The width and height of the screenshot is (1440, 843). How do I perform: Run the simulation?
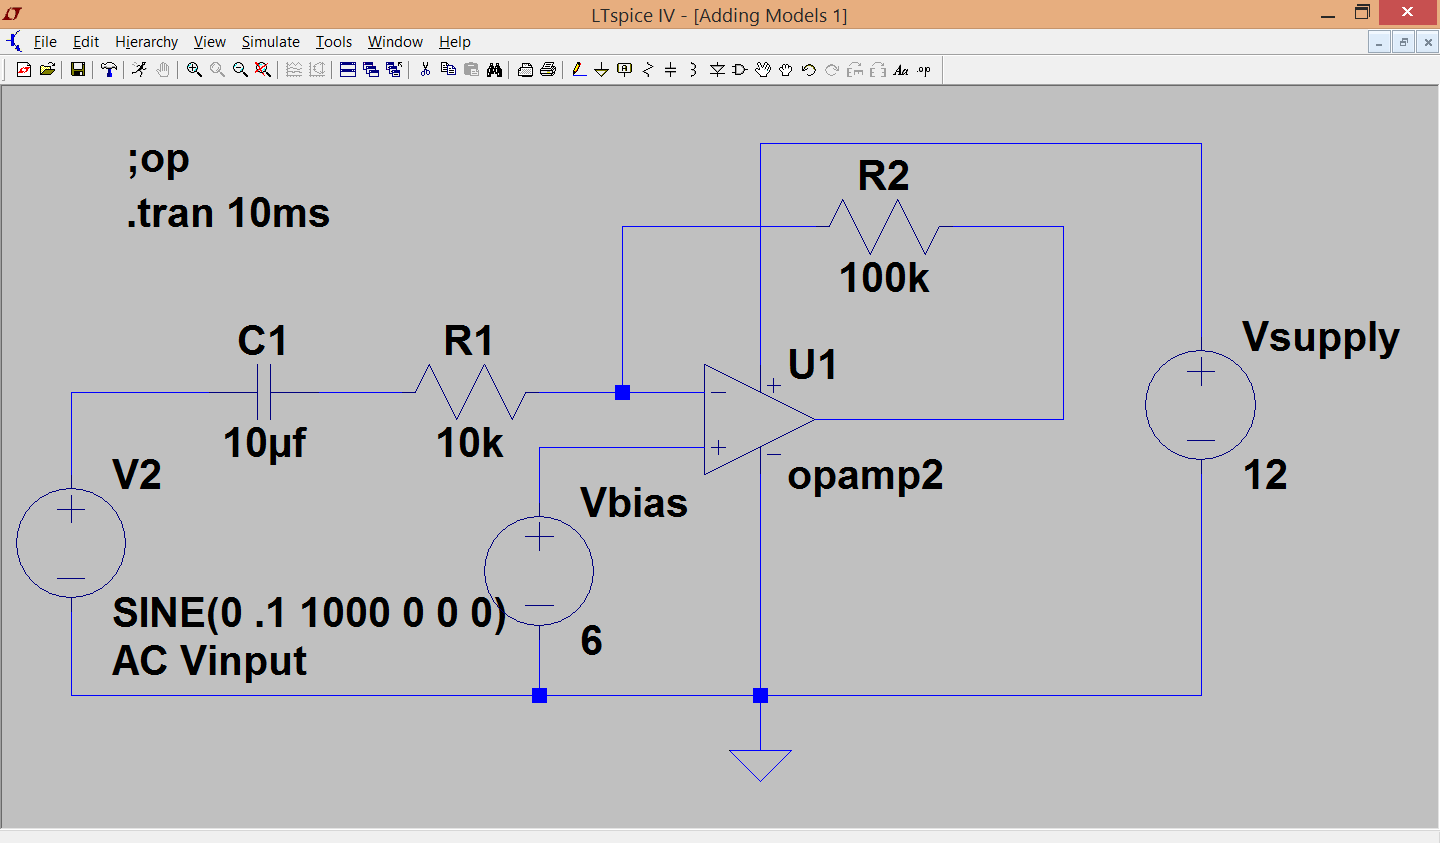[x=139, y=69]
